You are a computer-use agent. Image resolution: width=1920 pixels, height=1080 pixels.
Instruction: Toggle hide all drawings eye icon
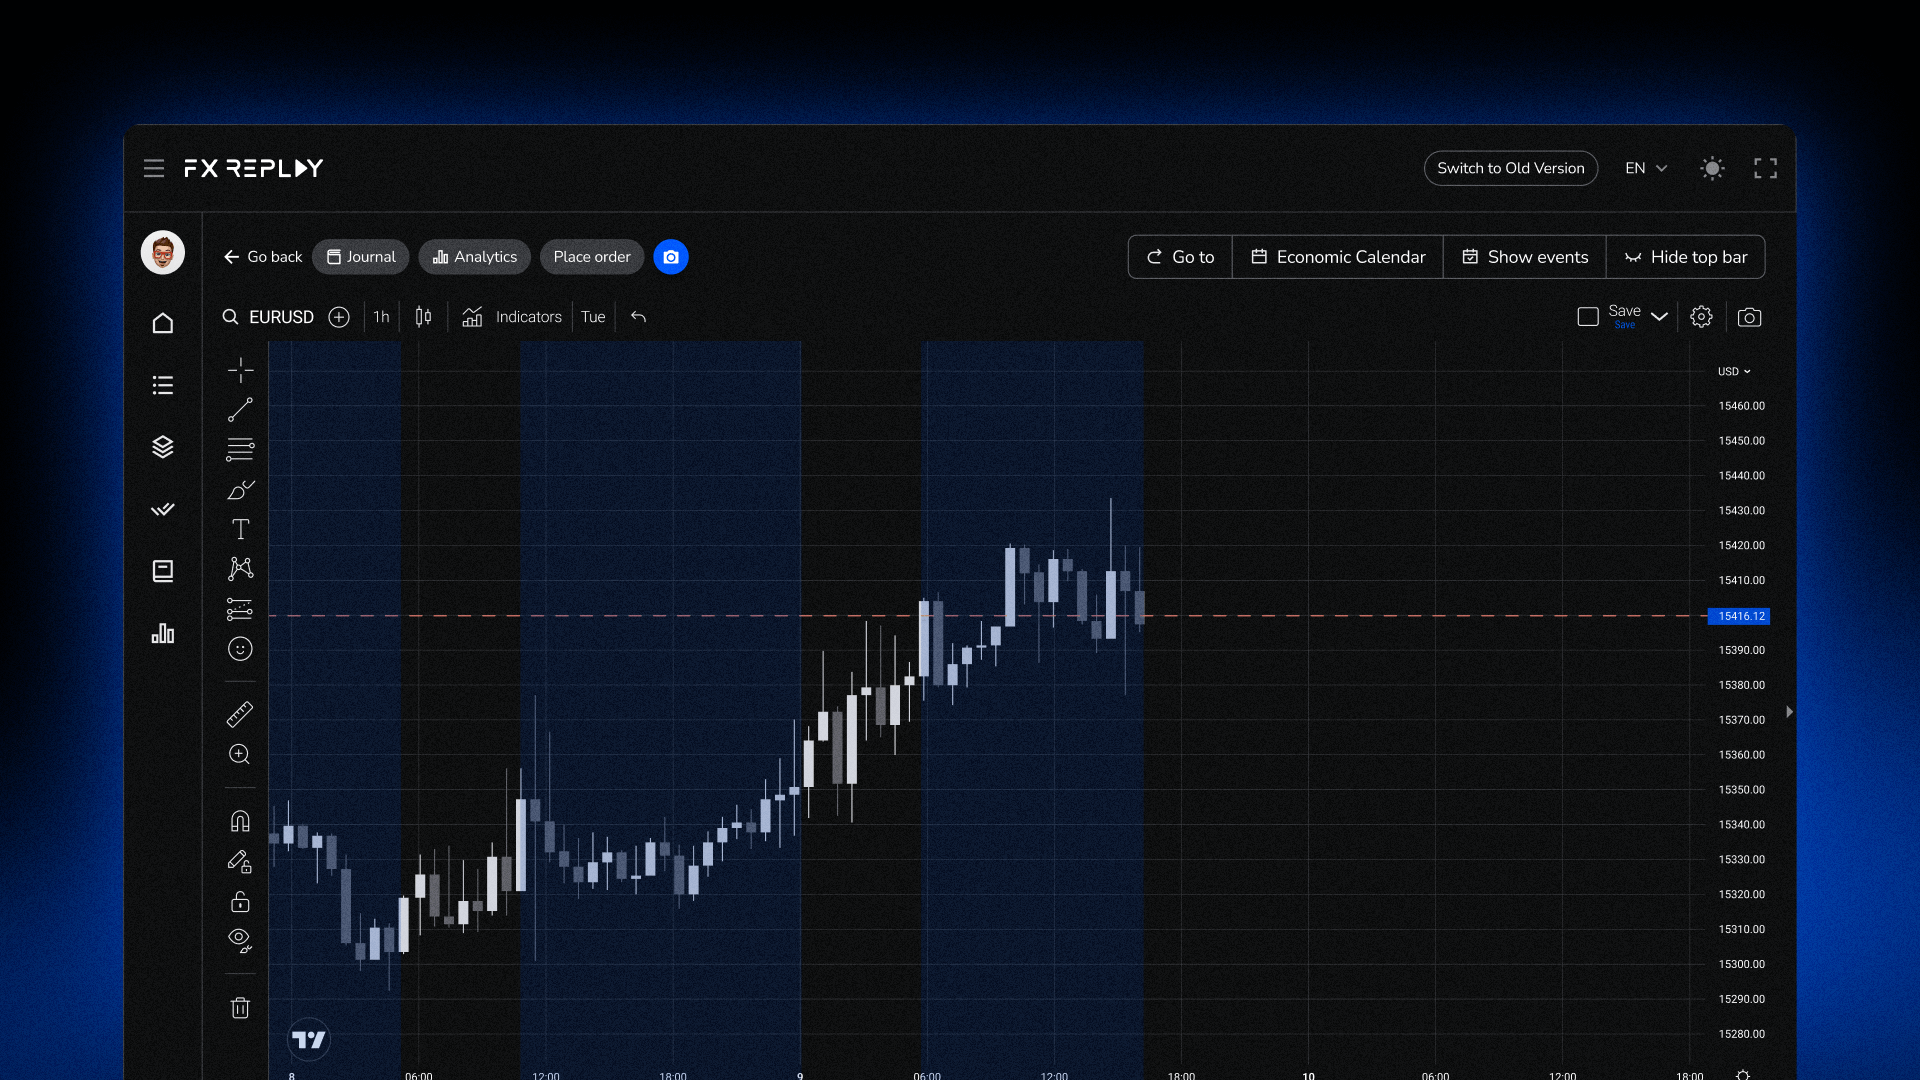[240, 939]
